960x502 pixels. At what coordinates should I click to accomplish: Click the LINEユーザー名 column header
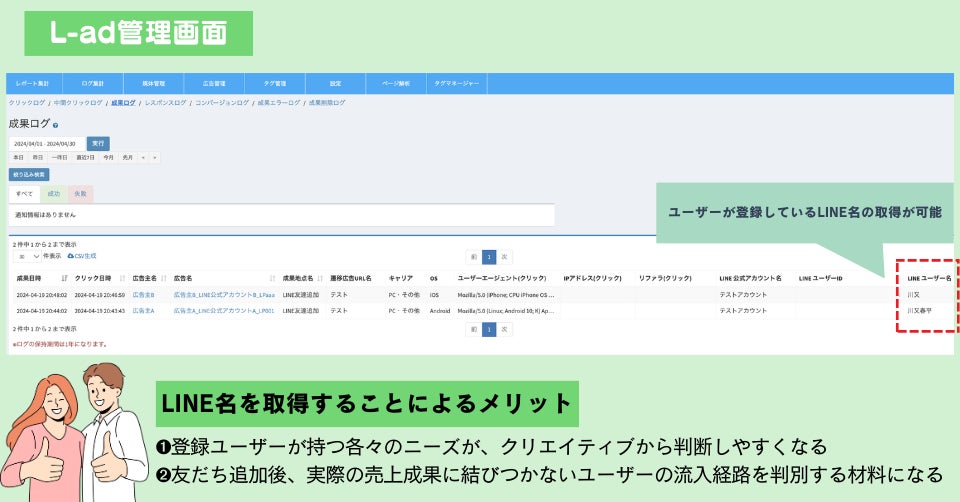[x=929, y=278]
